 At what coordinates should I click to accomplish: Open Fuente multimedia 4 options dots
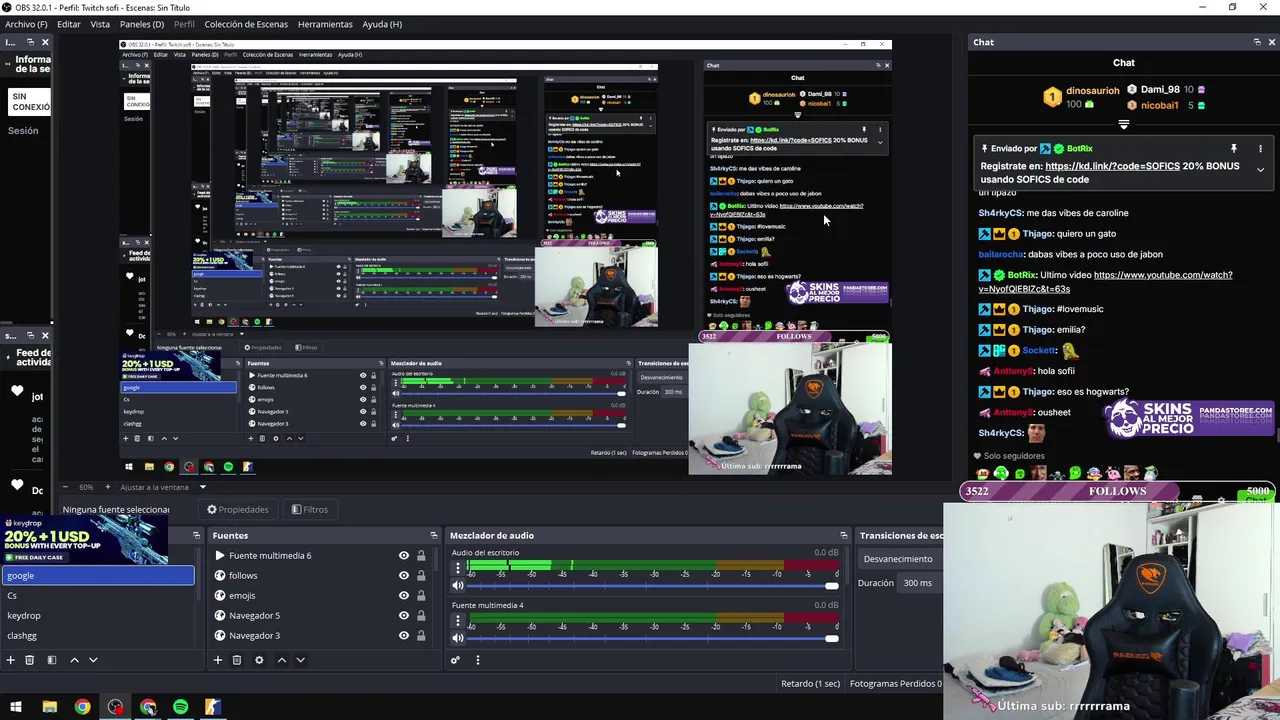(458, 620)
